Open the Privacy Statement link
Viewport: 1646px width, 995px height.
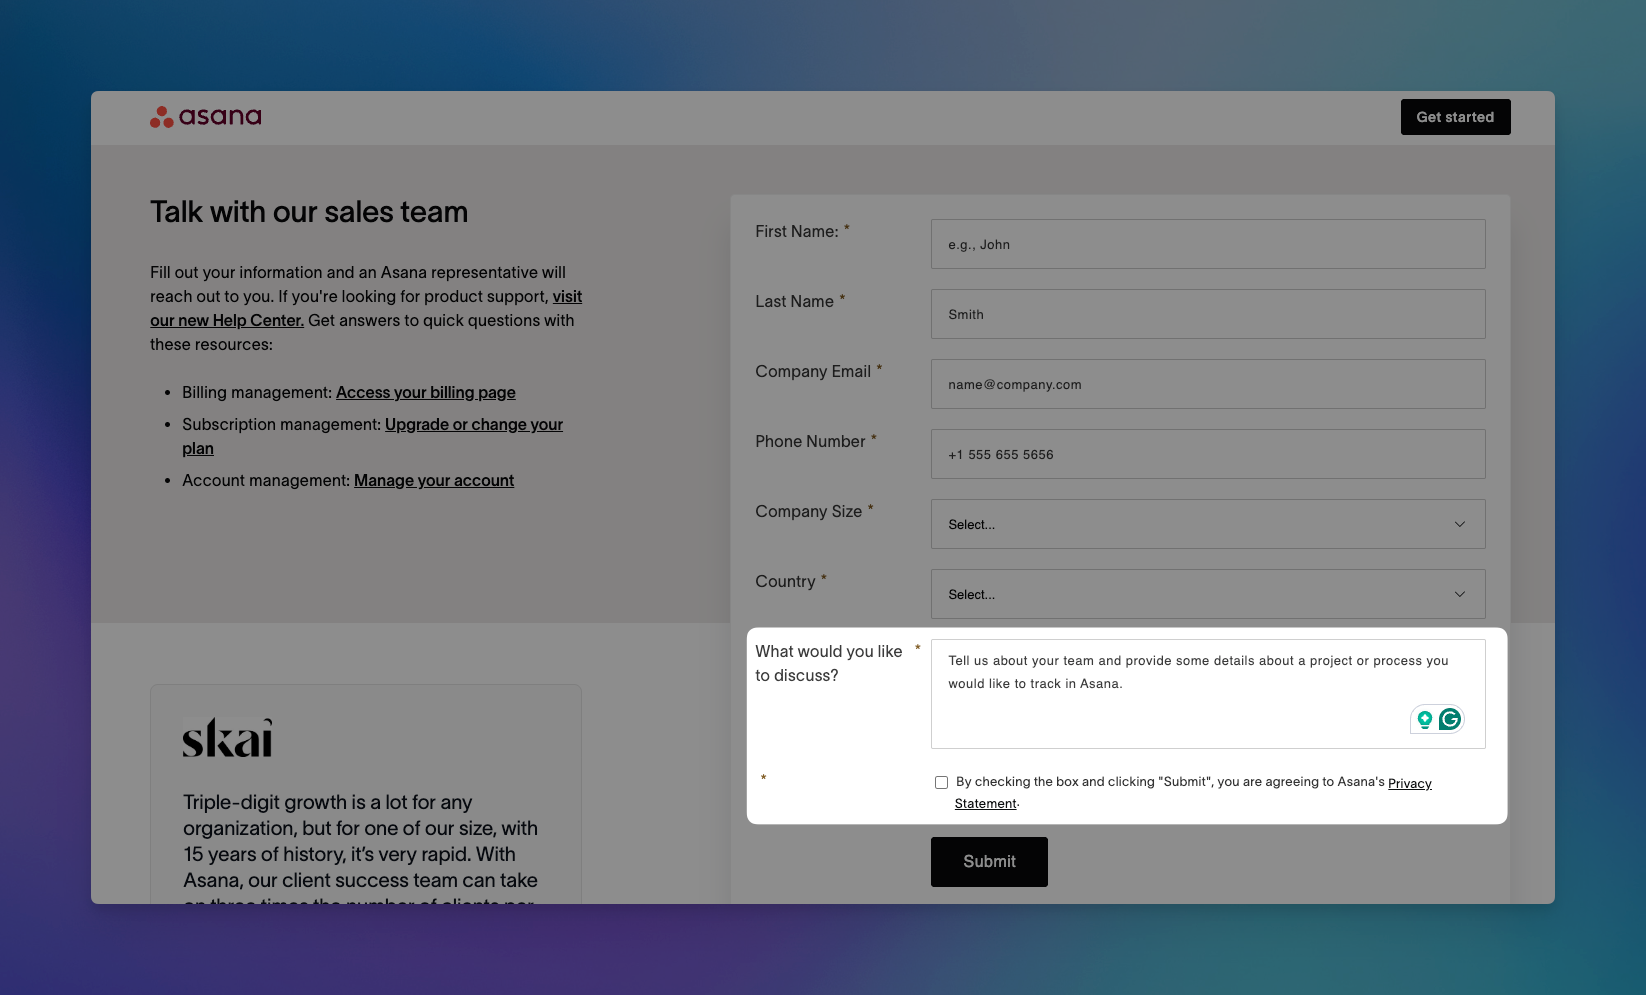click(x=1409, y=784)
